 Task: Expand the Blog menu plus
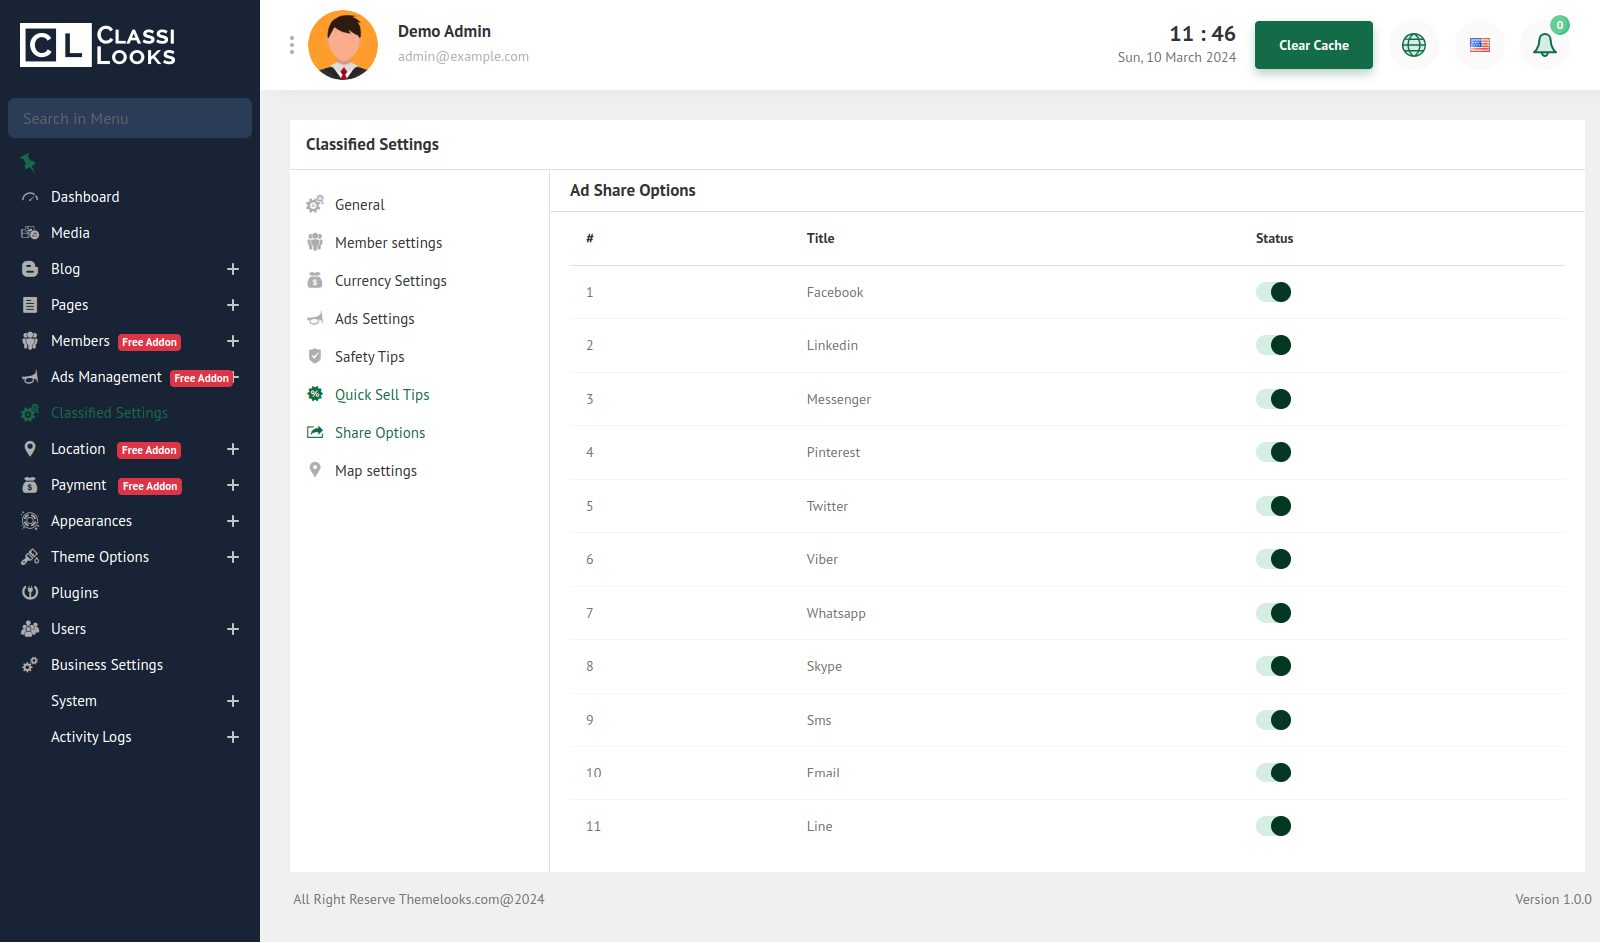[233, 269]
